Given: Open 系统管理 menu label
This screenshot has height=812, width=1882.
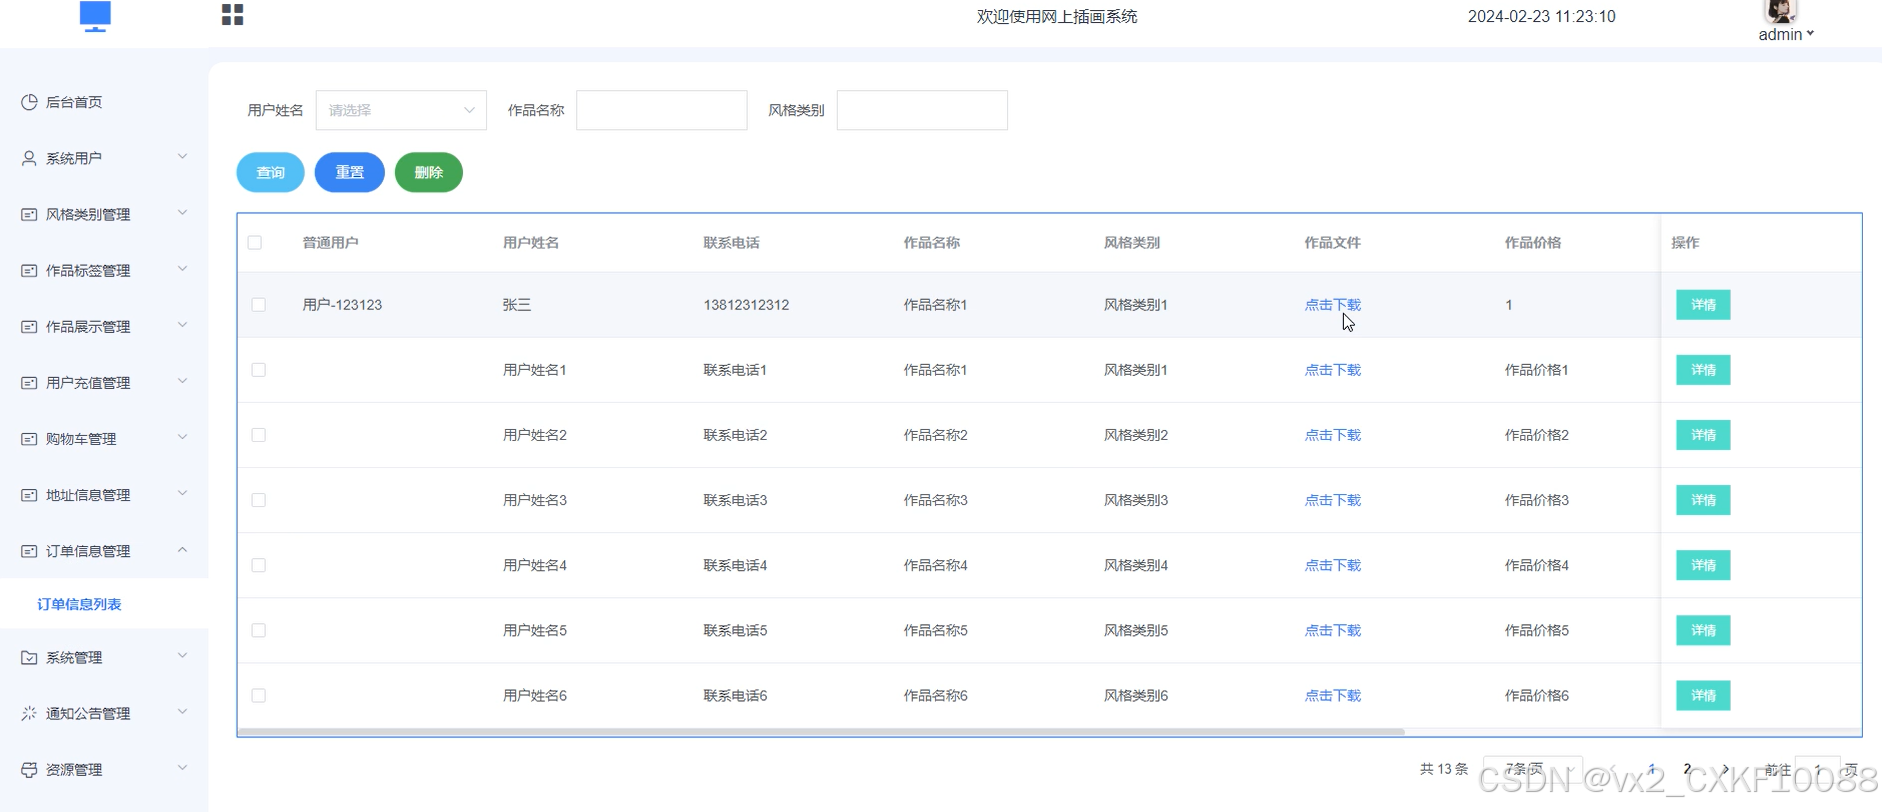Looking at the screenshot, I should pyautogui.click(x=74, y=657).
